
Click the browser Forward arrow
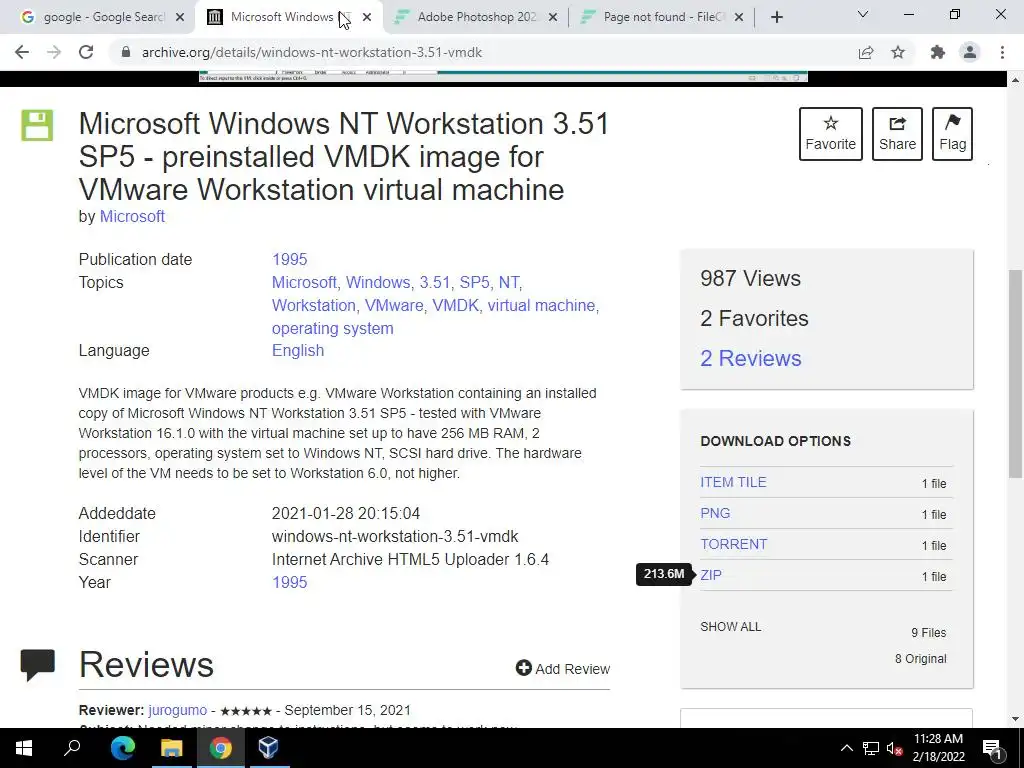pos(54,52)
